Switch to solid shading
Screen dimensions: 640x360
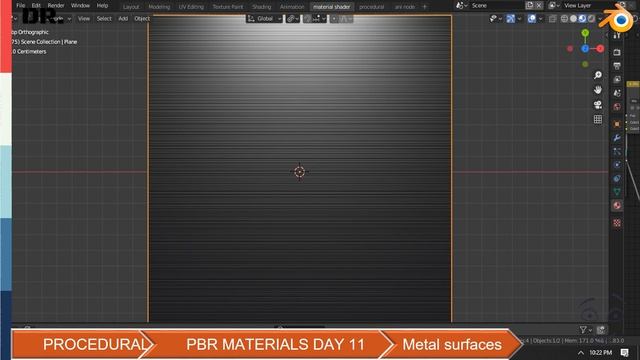573,18
